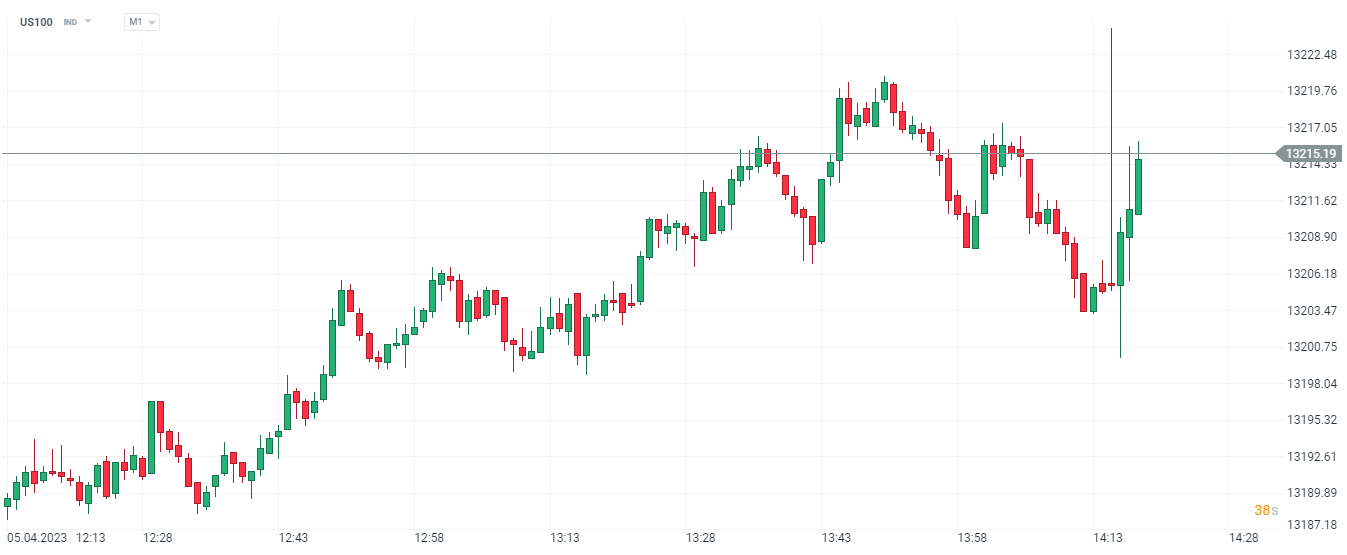Expand the arrow next to IND
The width and height of the screenshot is (1347, 555).
click(88, 21)
